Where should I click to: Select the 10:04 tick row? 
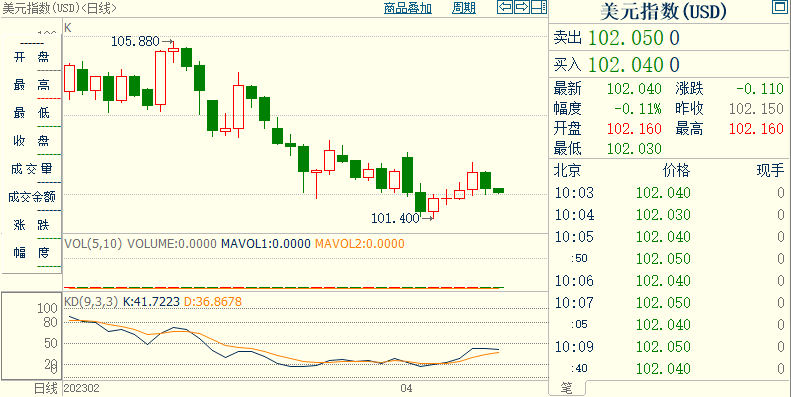coord(669,215)
